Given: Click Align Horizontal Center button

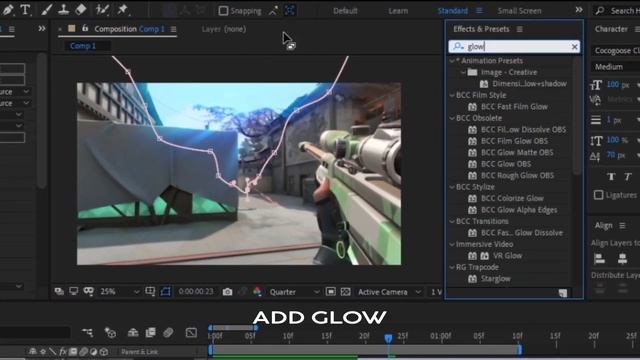Looking at the screenshot, I should coord(622,258).
